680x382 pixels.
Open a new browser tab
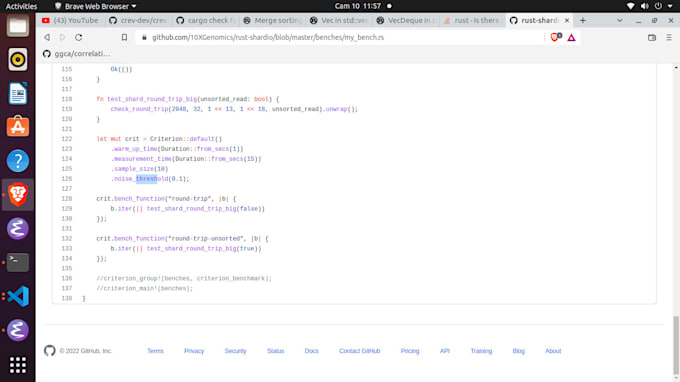click(583, 20)
